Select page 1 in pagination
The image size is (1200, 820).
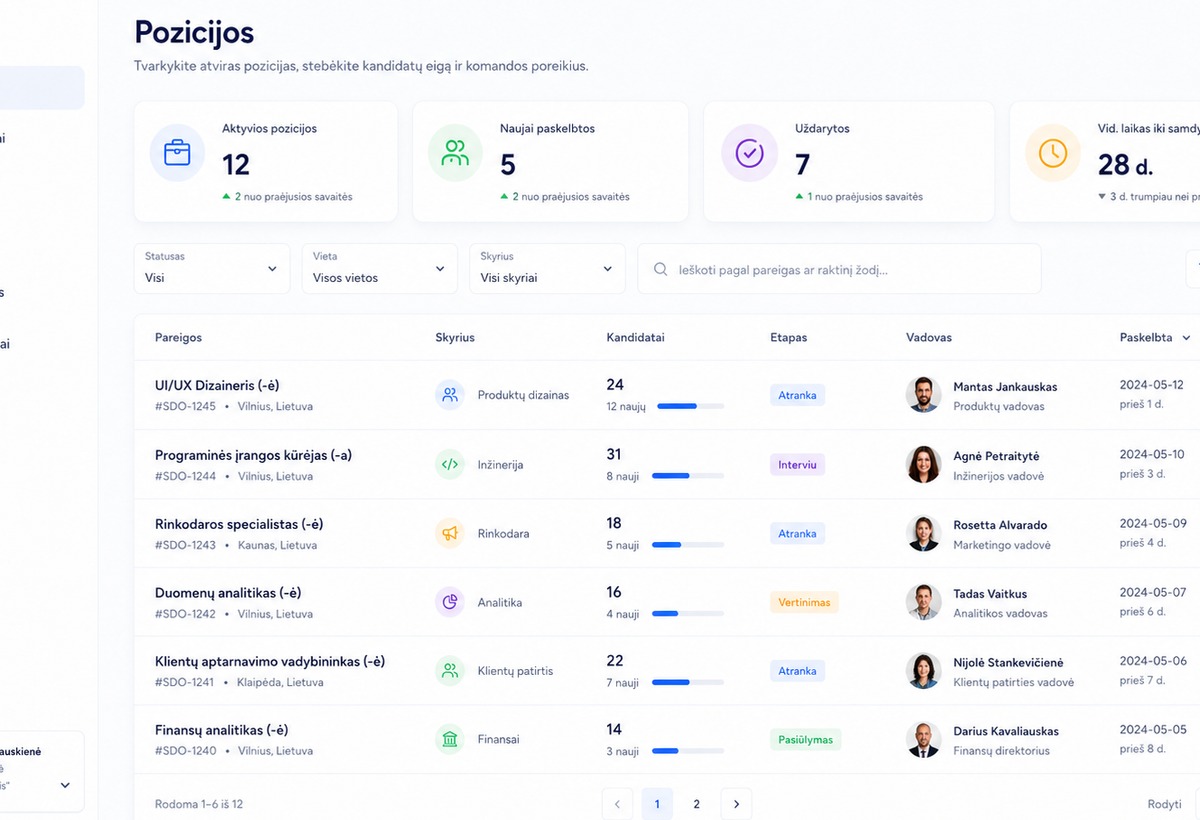tap(657, 804)
